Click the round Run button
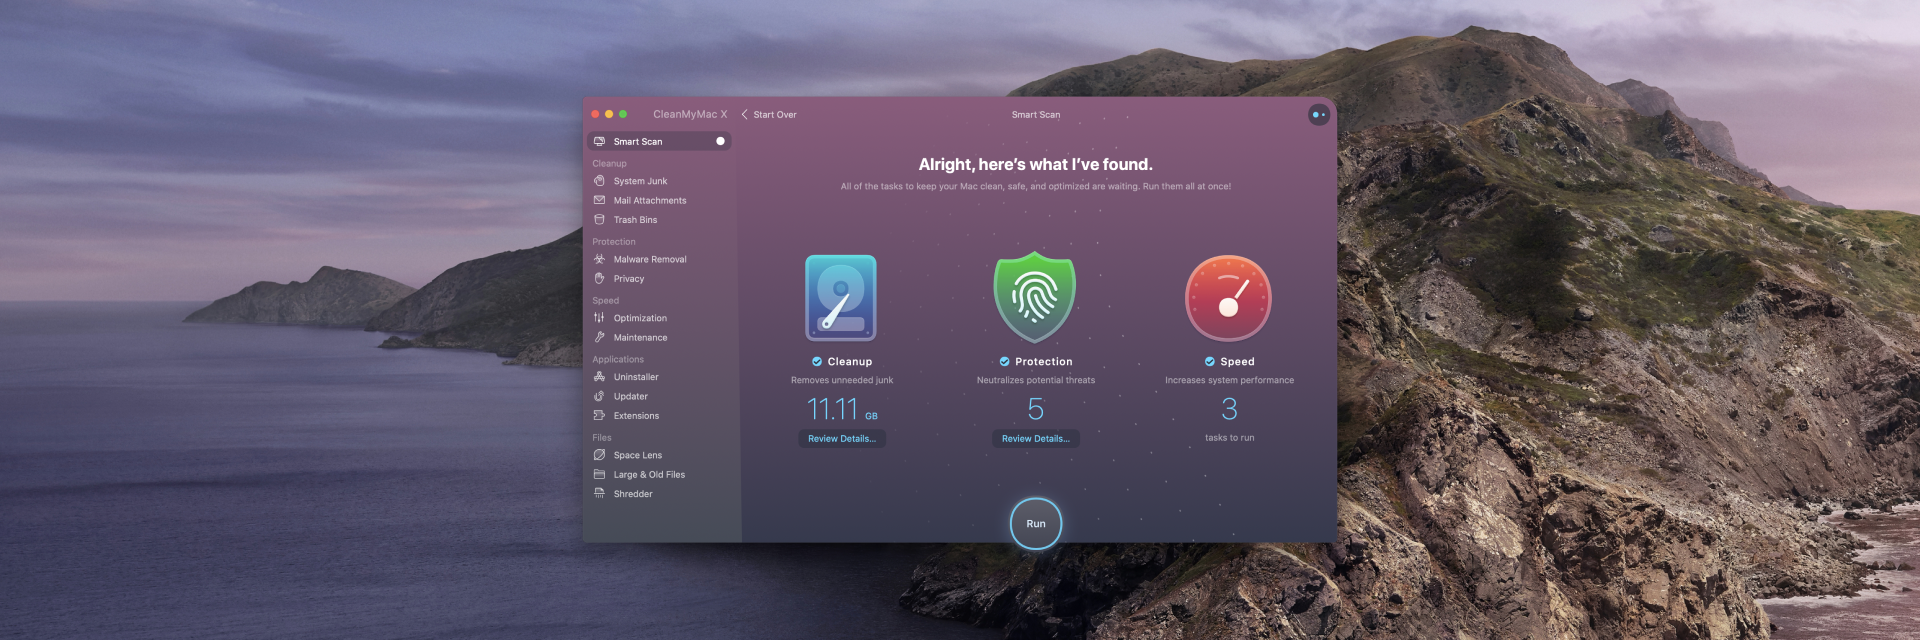 click(1035, 523)
